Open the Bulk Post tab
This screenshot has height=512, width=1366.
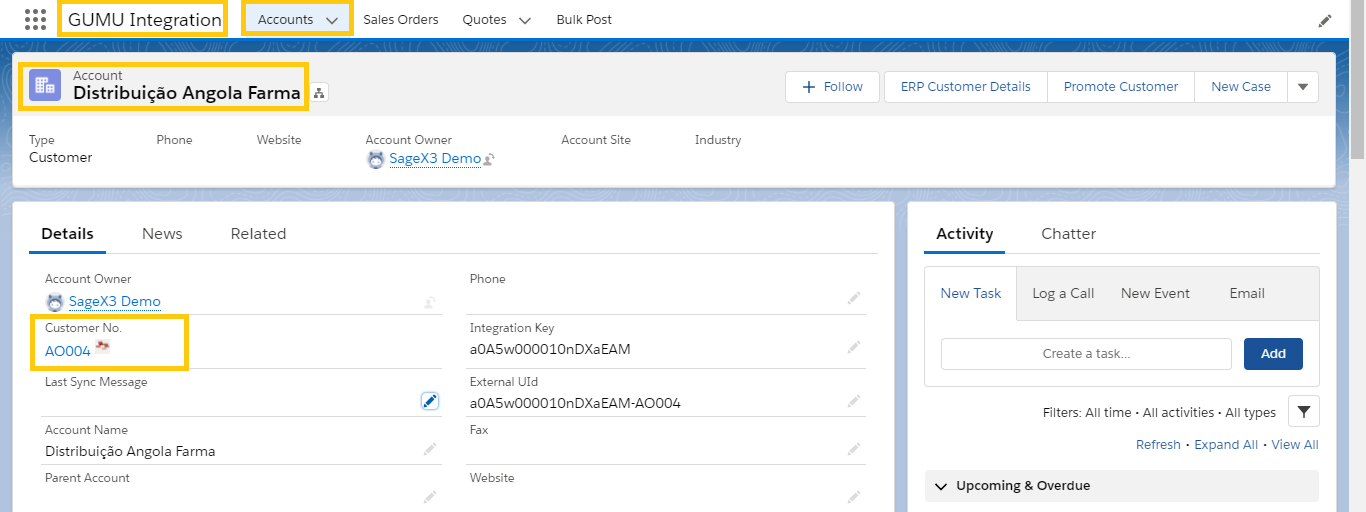[584, 19]
